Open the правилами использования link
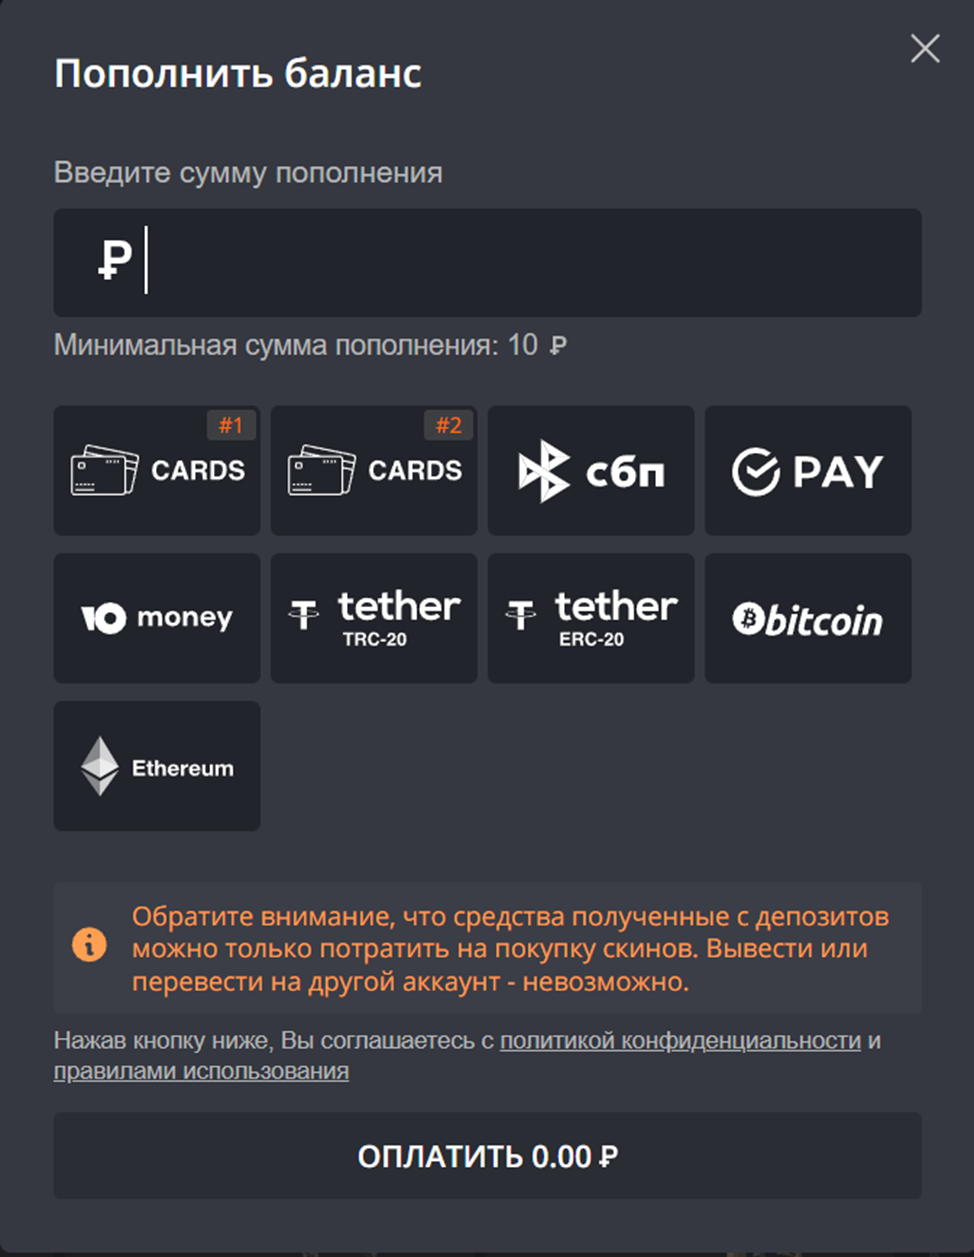 [201, 1072]
